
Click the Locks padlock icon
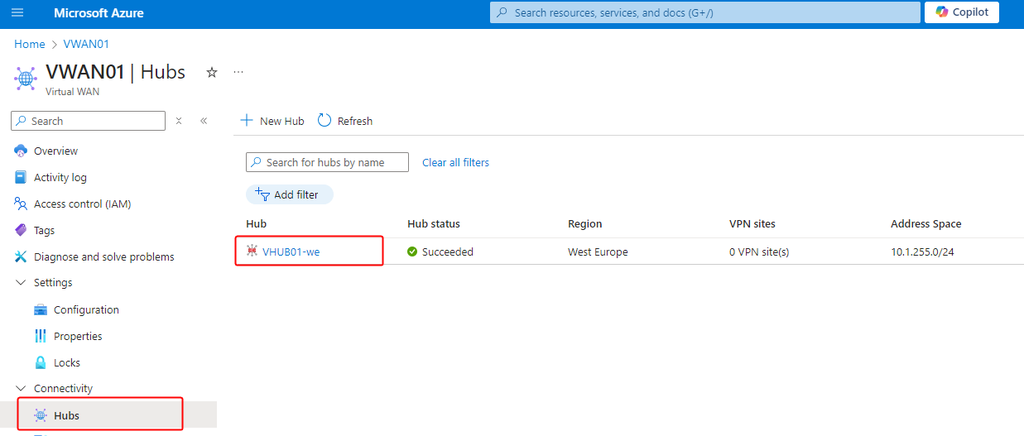pos(40,362)
